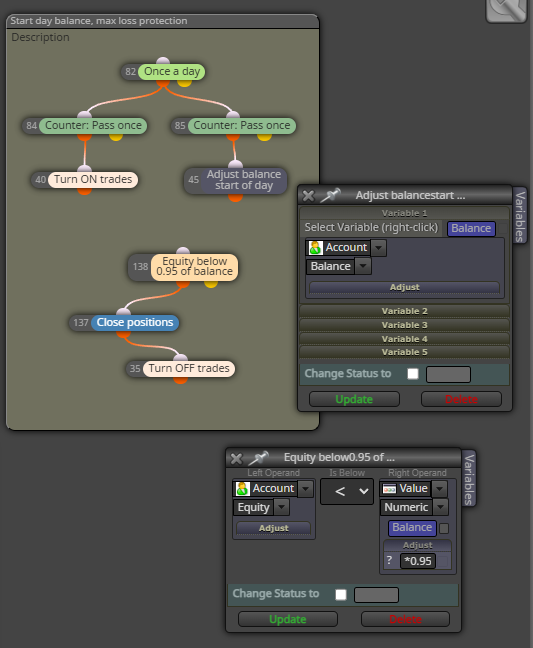Image resolution: width=533 pixels, height=648 pixels.
Task: Select the 'Once a day' node
Action: point(171,71)
